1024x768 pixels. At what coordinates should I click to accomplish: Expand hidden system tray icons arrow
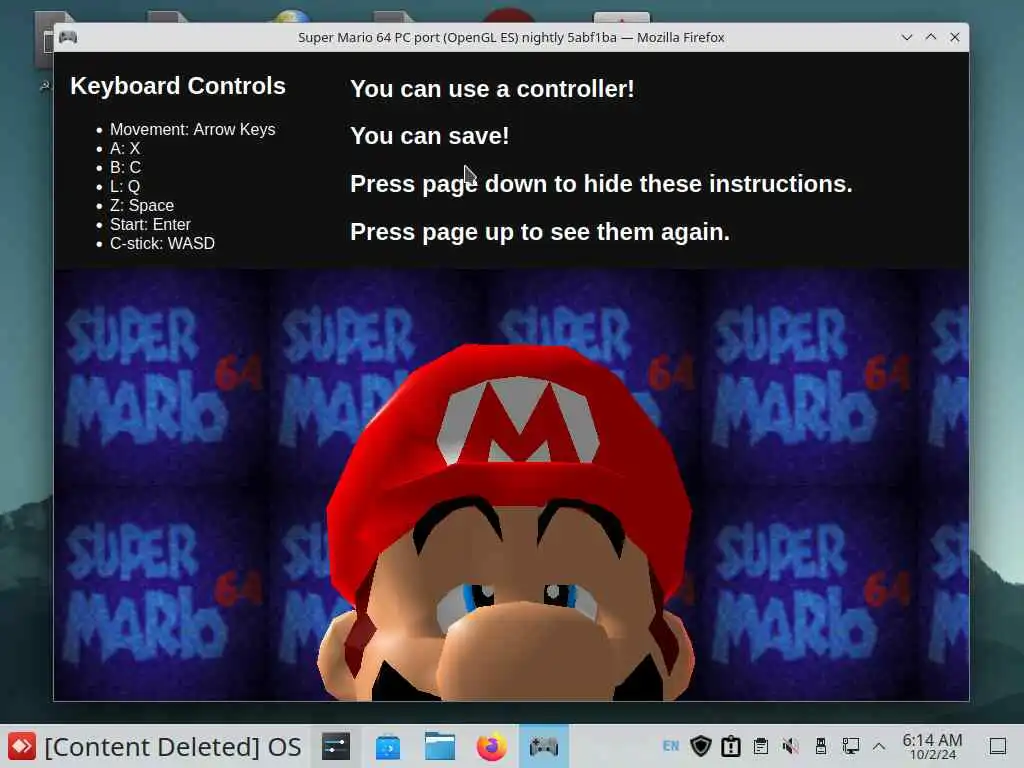[879, 746]
